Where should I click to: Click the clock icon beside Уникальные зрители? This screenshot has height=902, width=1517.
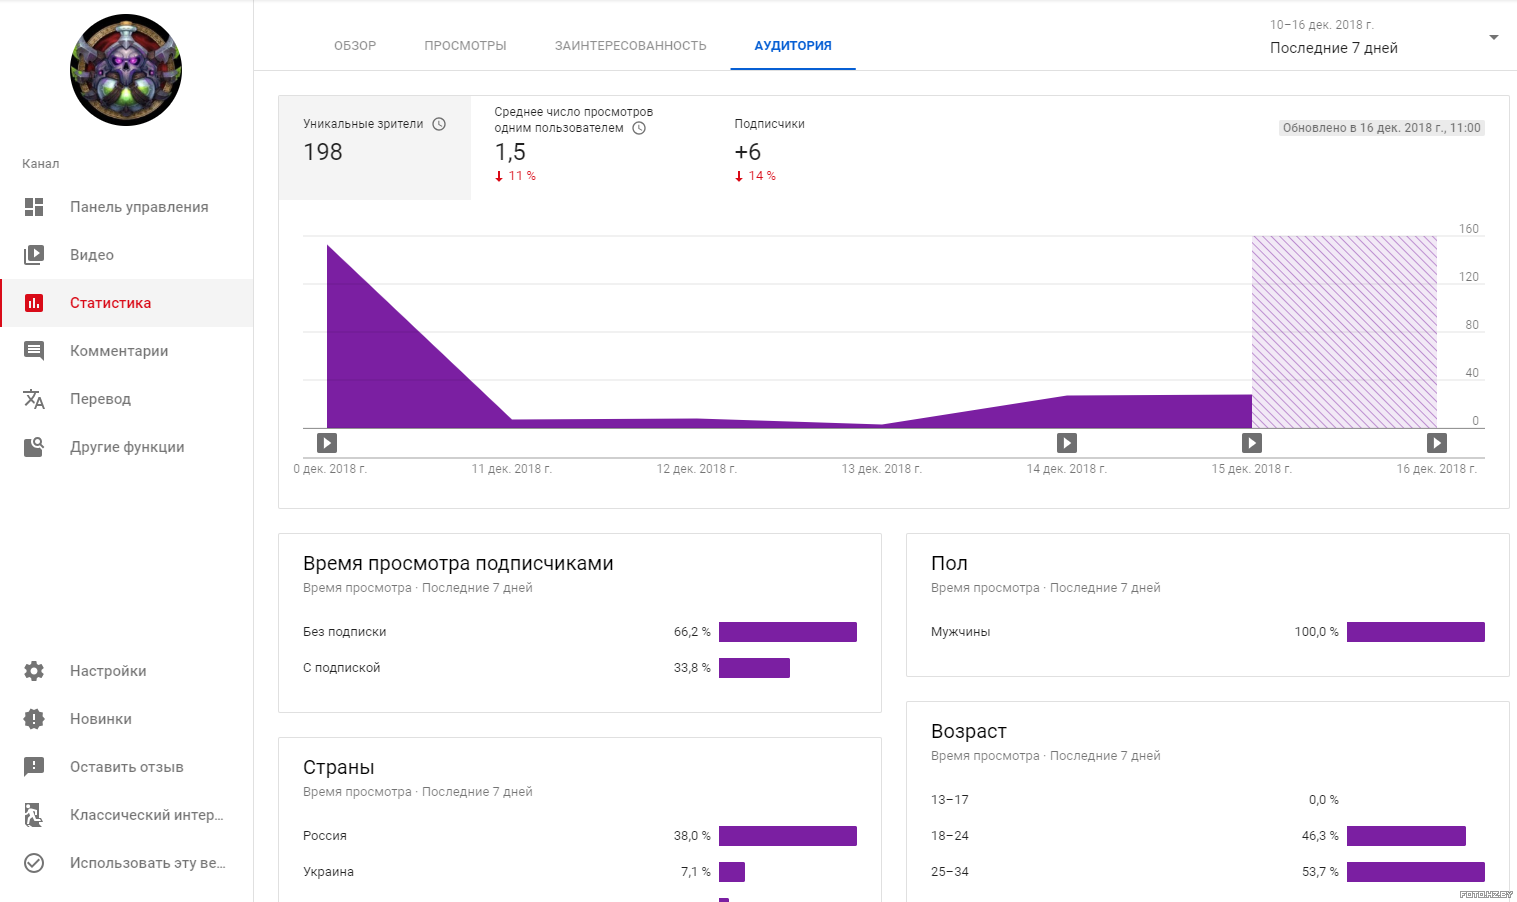click(439, 124)
